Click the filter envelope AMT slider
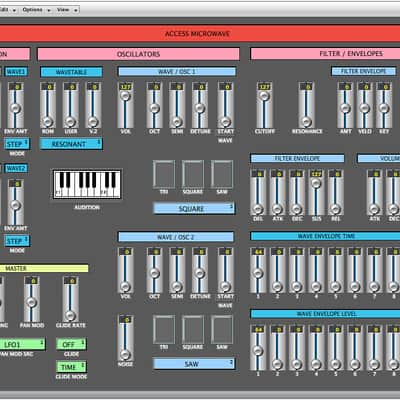400x400 pixels. tap(345, 105)
